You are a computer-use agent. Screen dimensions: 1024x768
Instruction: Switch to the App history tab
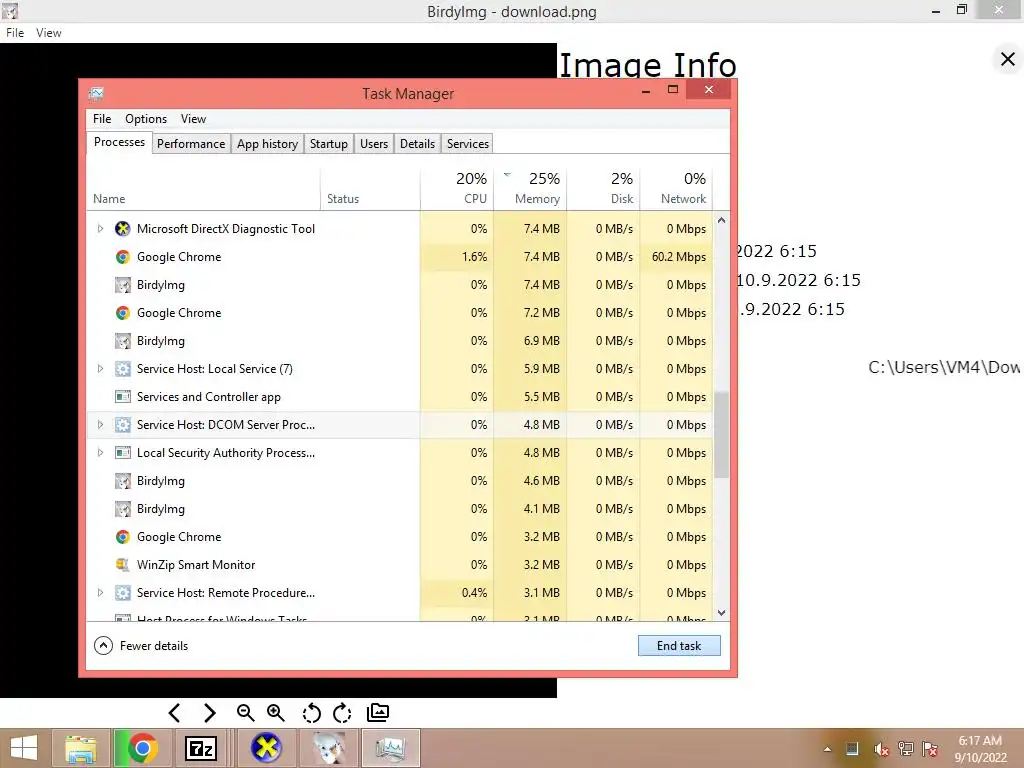pos(267,144)
